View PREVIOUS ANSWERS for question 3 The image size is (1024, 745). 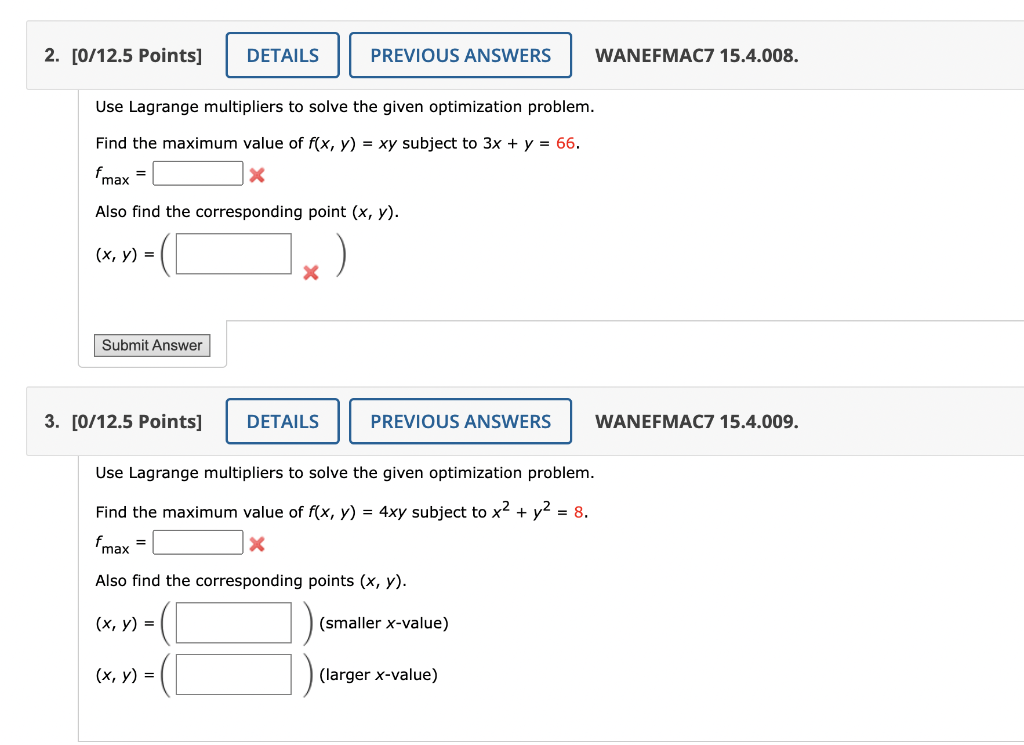pyautogui.click(x=460, y=421)
